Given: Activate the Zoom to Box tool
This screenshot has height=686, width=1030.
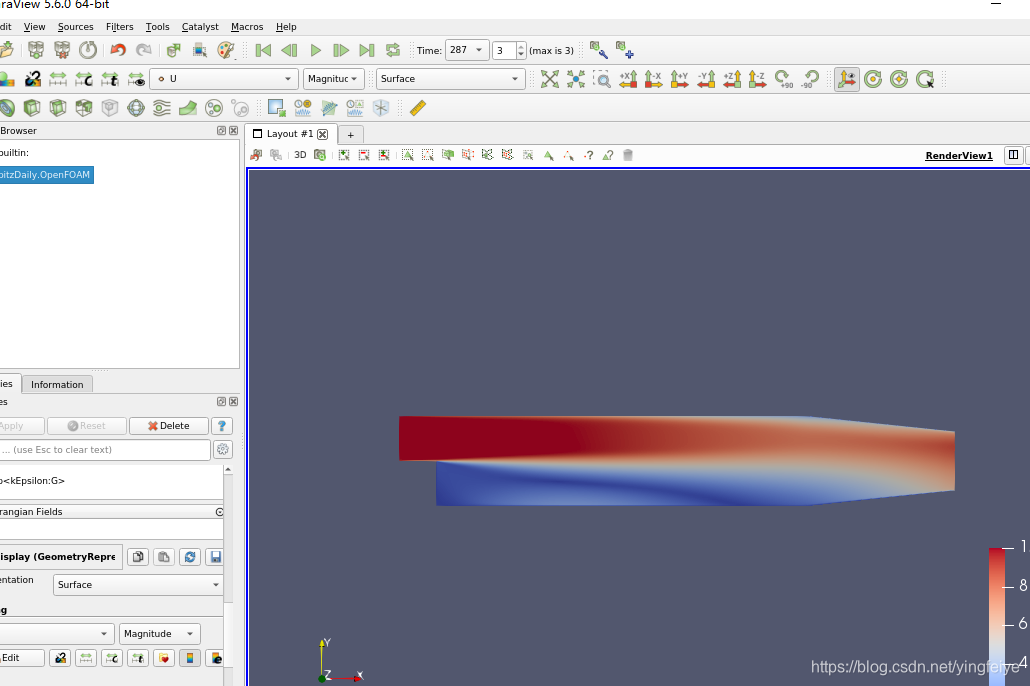Looking at the screenshot, I should [x=602, y=78].
